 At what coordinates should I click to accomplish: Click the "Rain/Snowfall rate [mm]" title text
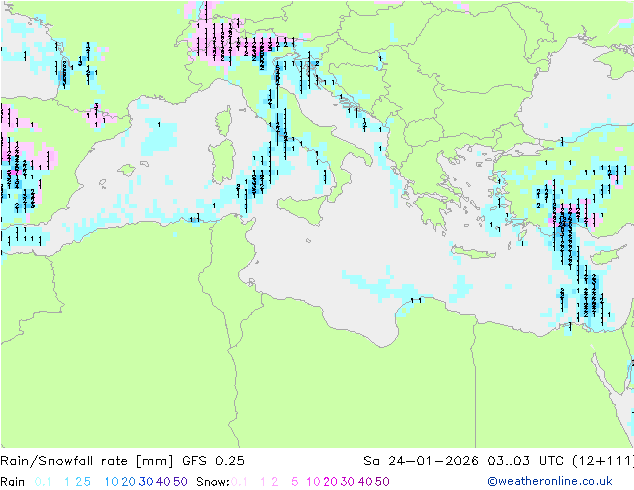(87, 461)
